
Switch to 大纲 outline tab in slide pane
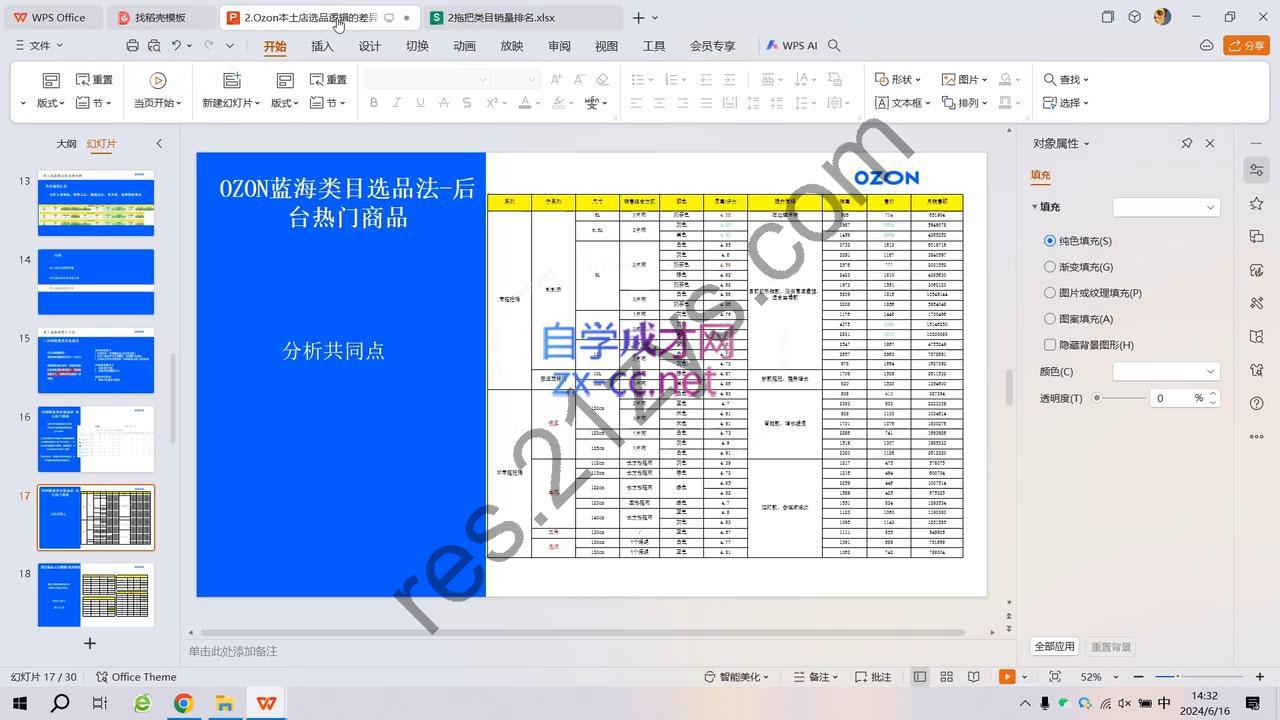pos(66,144)
